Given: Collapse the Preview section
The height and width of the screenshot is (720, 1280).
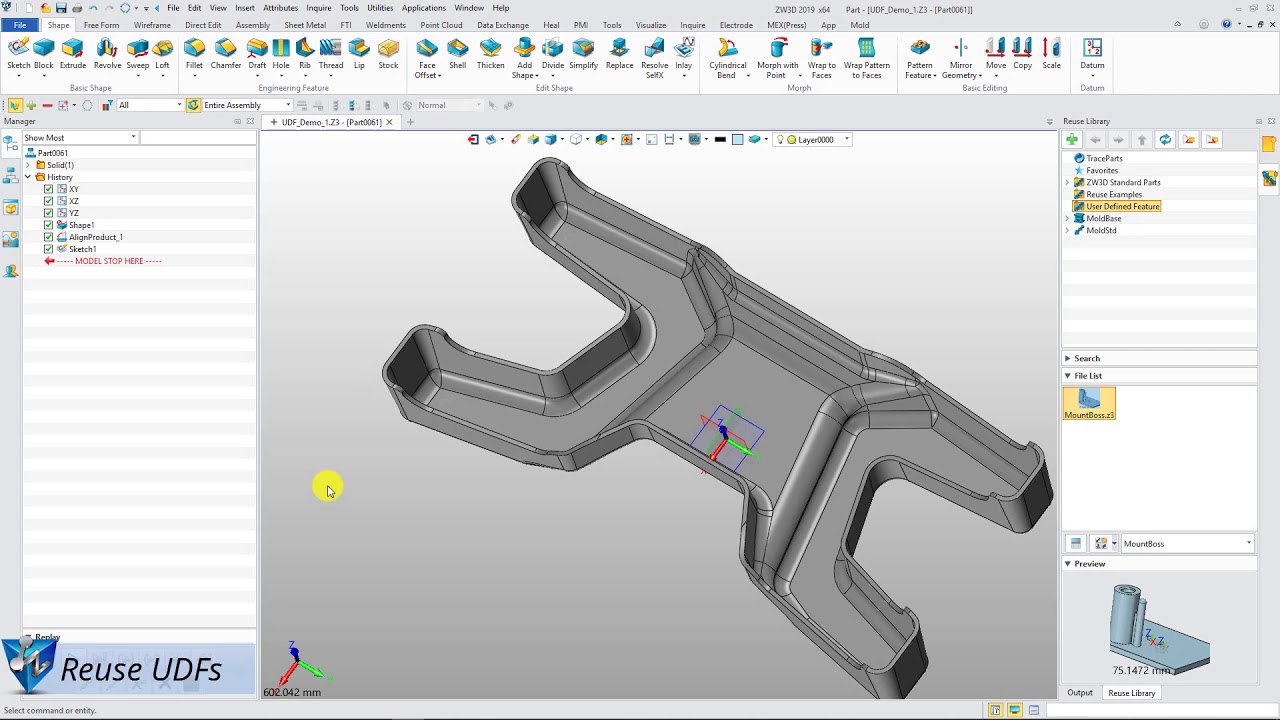Looking at the screenshot, I should point(1067,564).
